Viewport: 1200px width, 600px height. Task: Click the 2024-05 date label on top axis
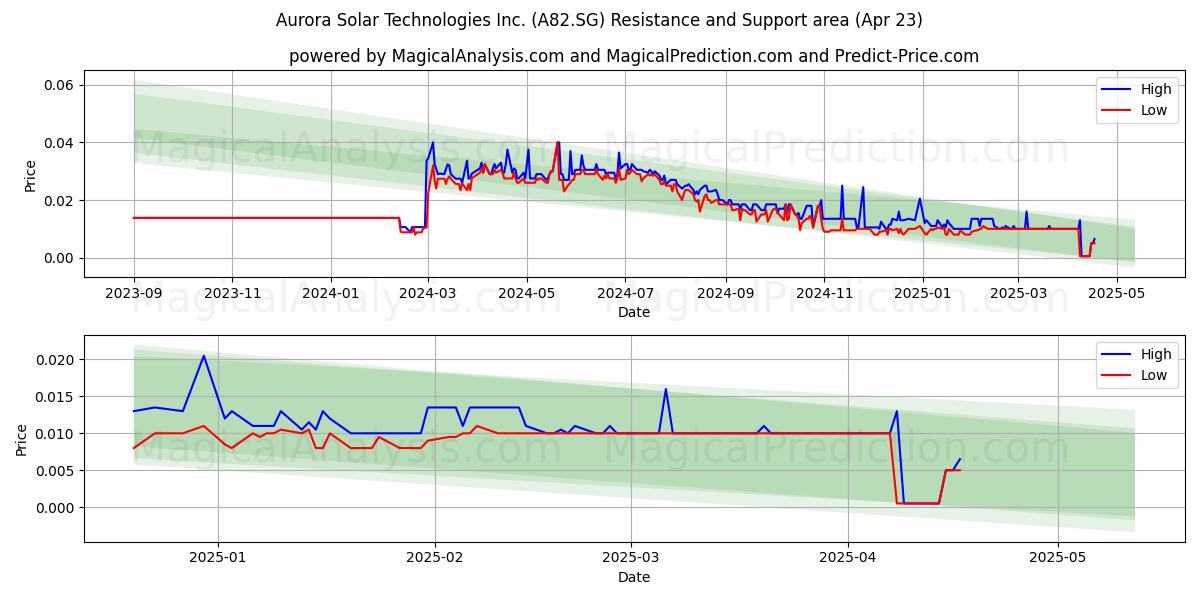tap(526, 293)
